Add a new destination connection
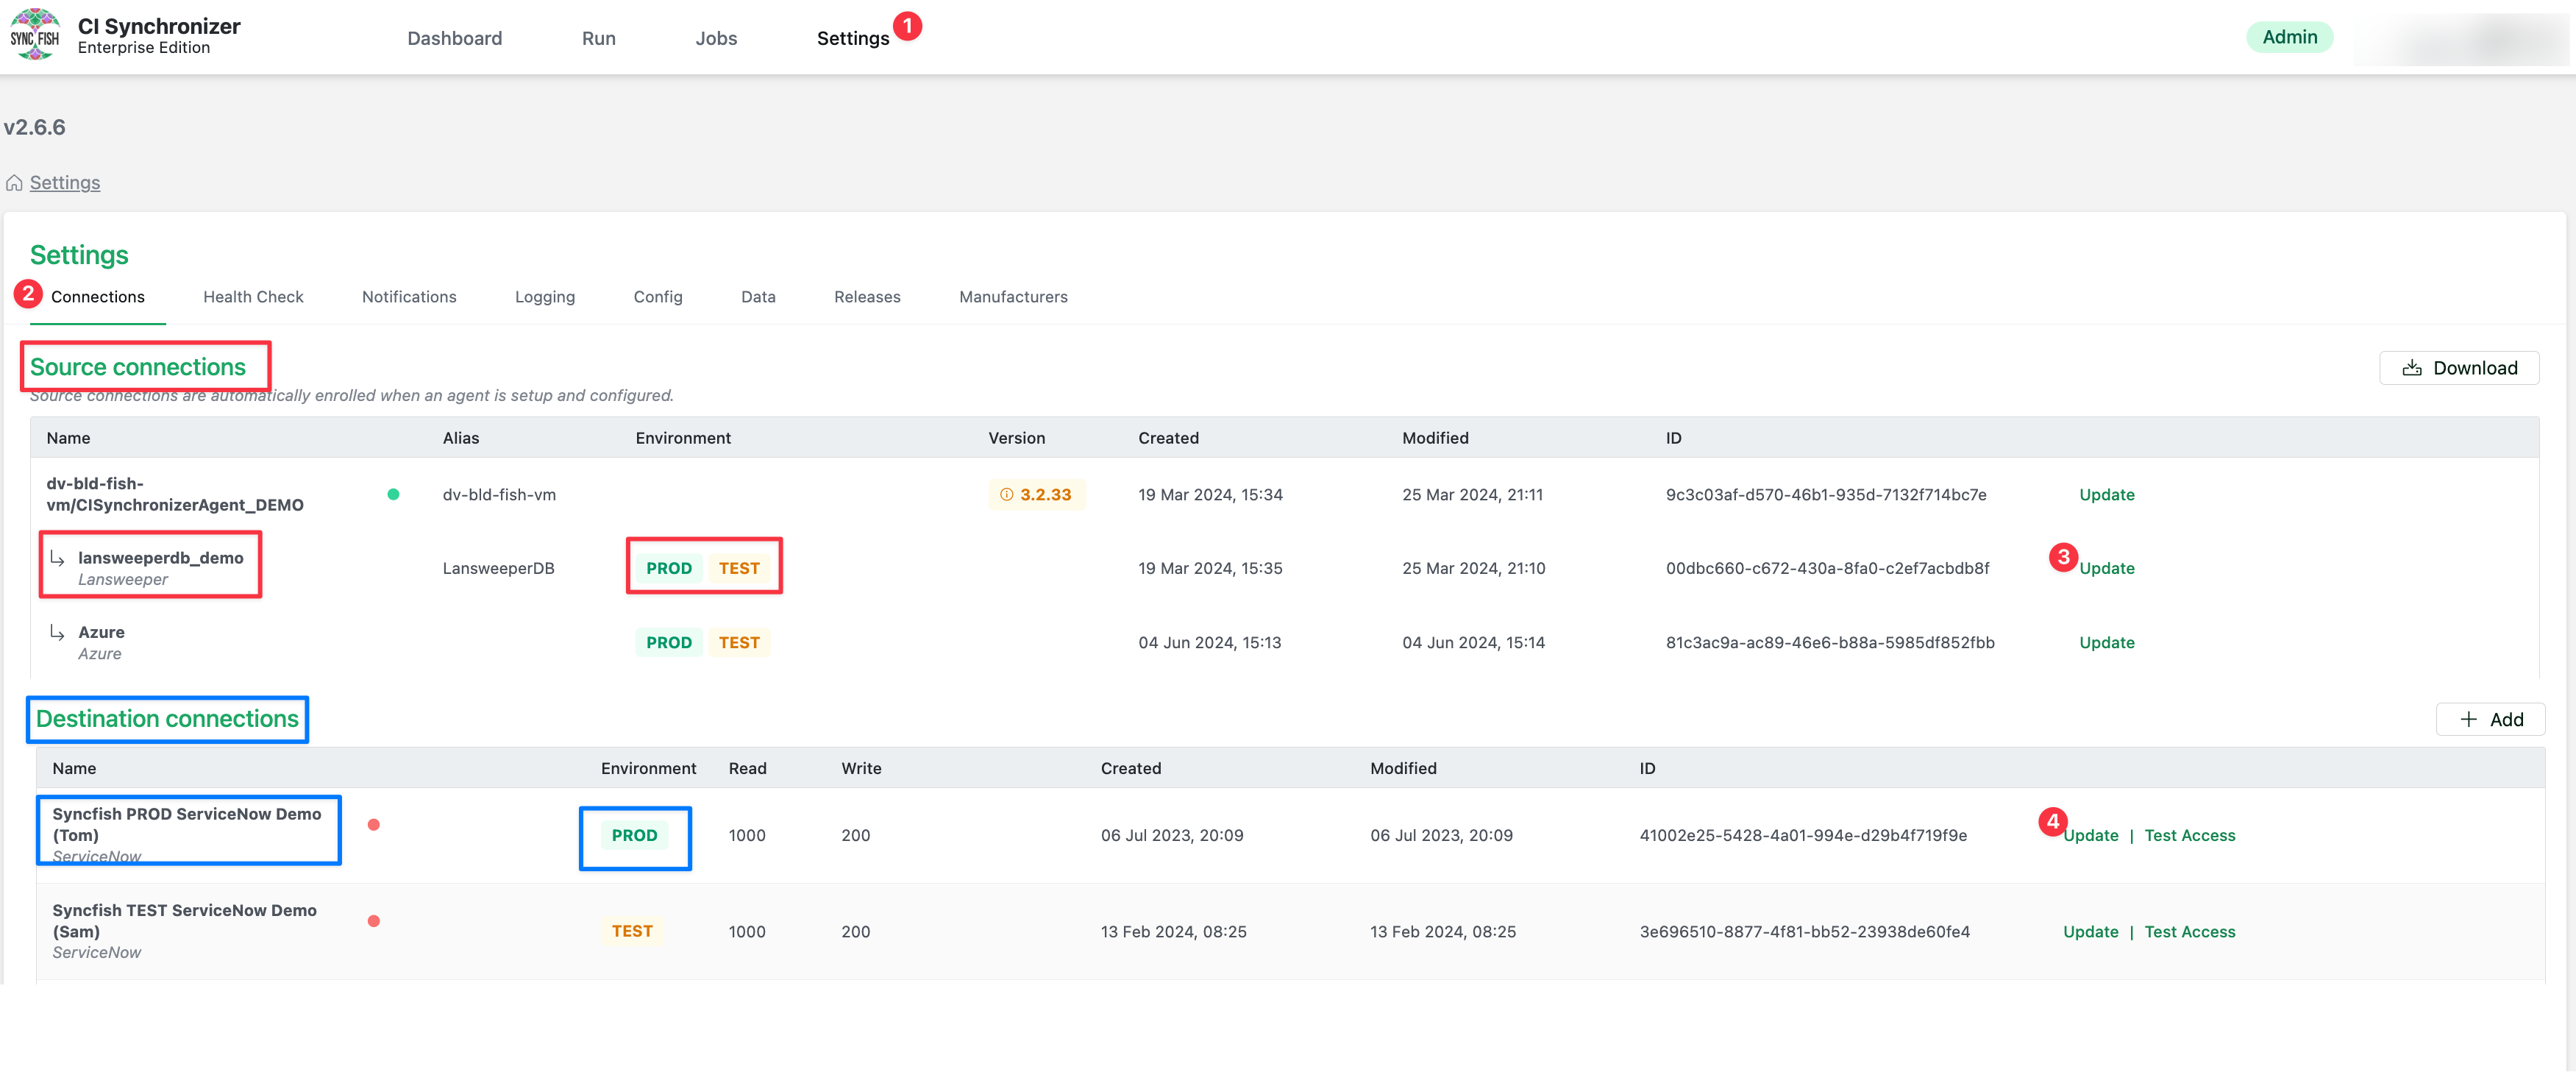 click(2490, 719)
